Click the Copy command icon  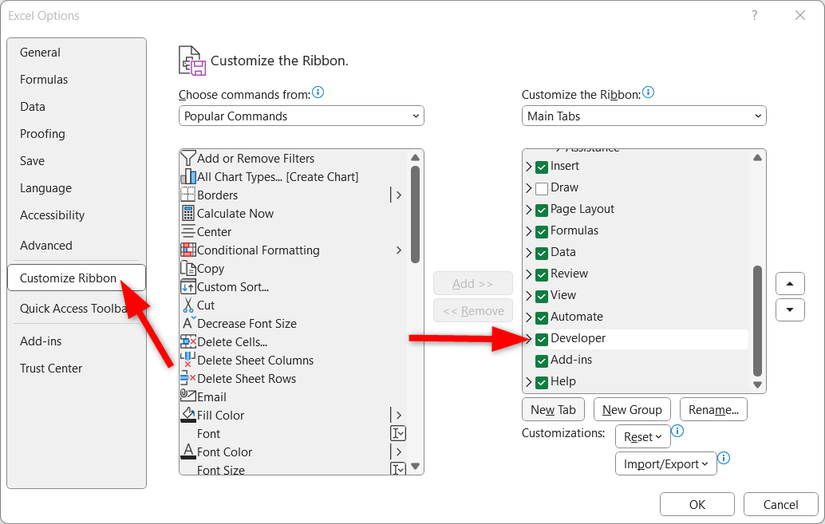[x=188, y=268]
